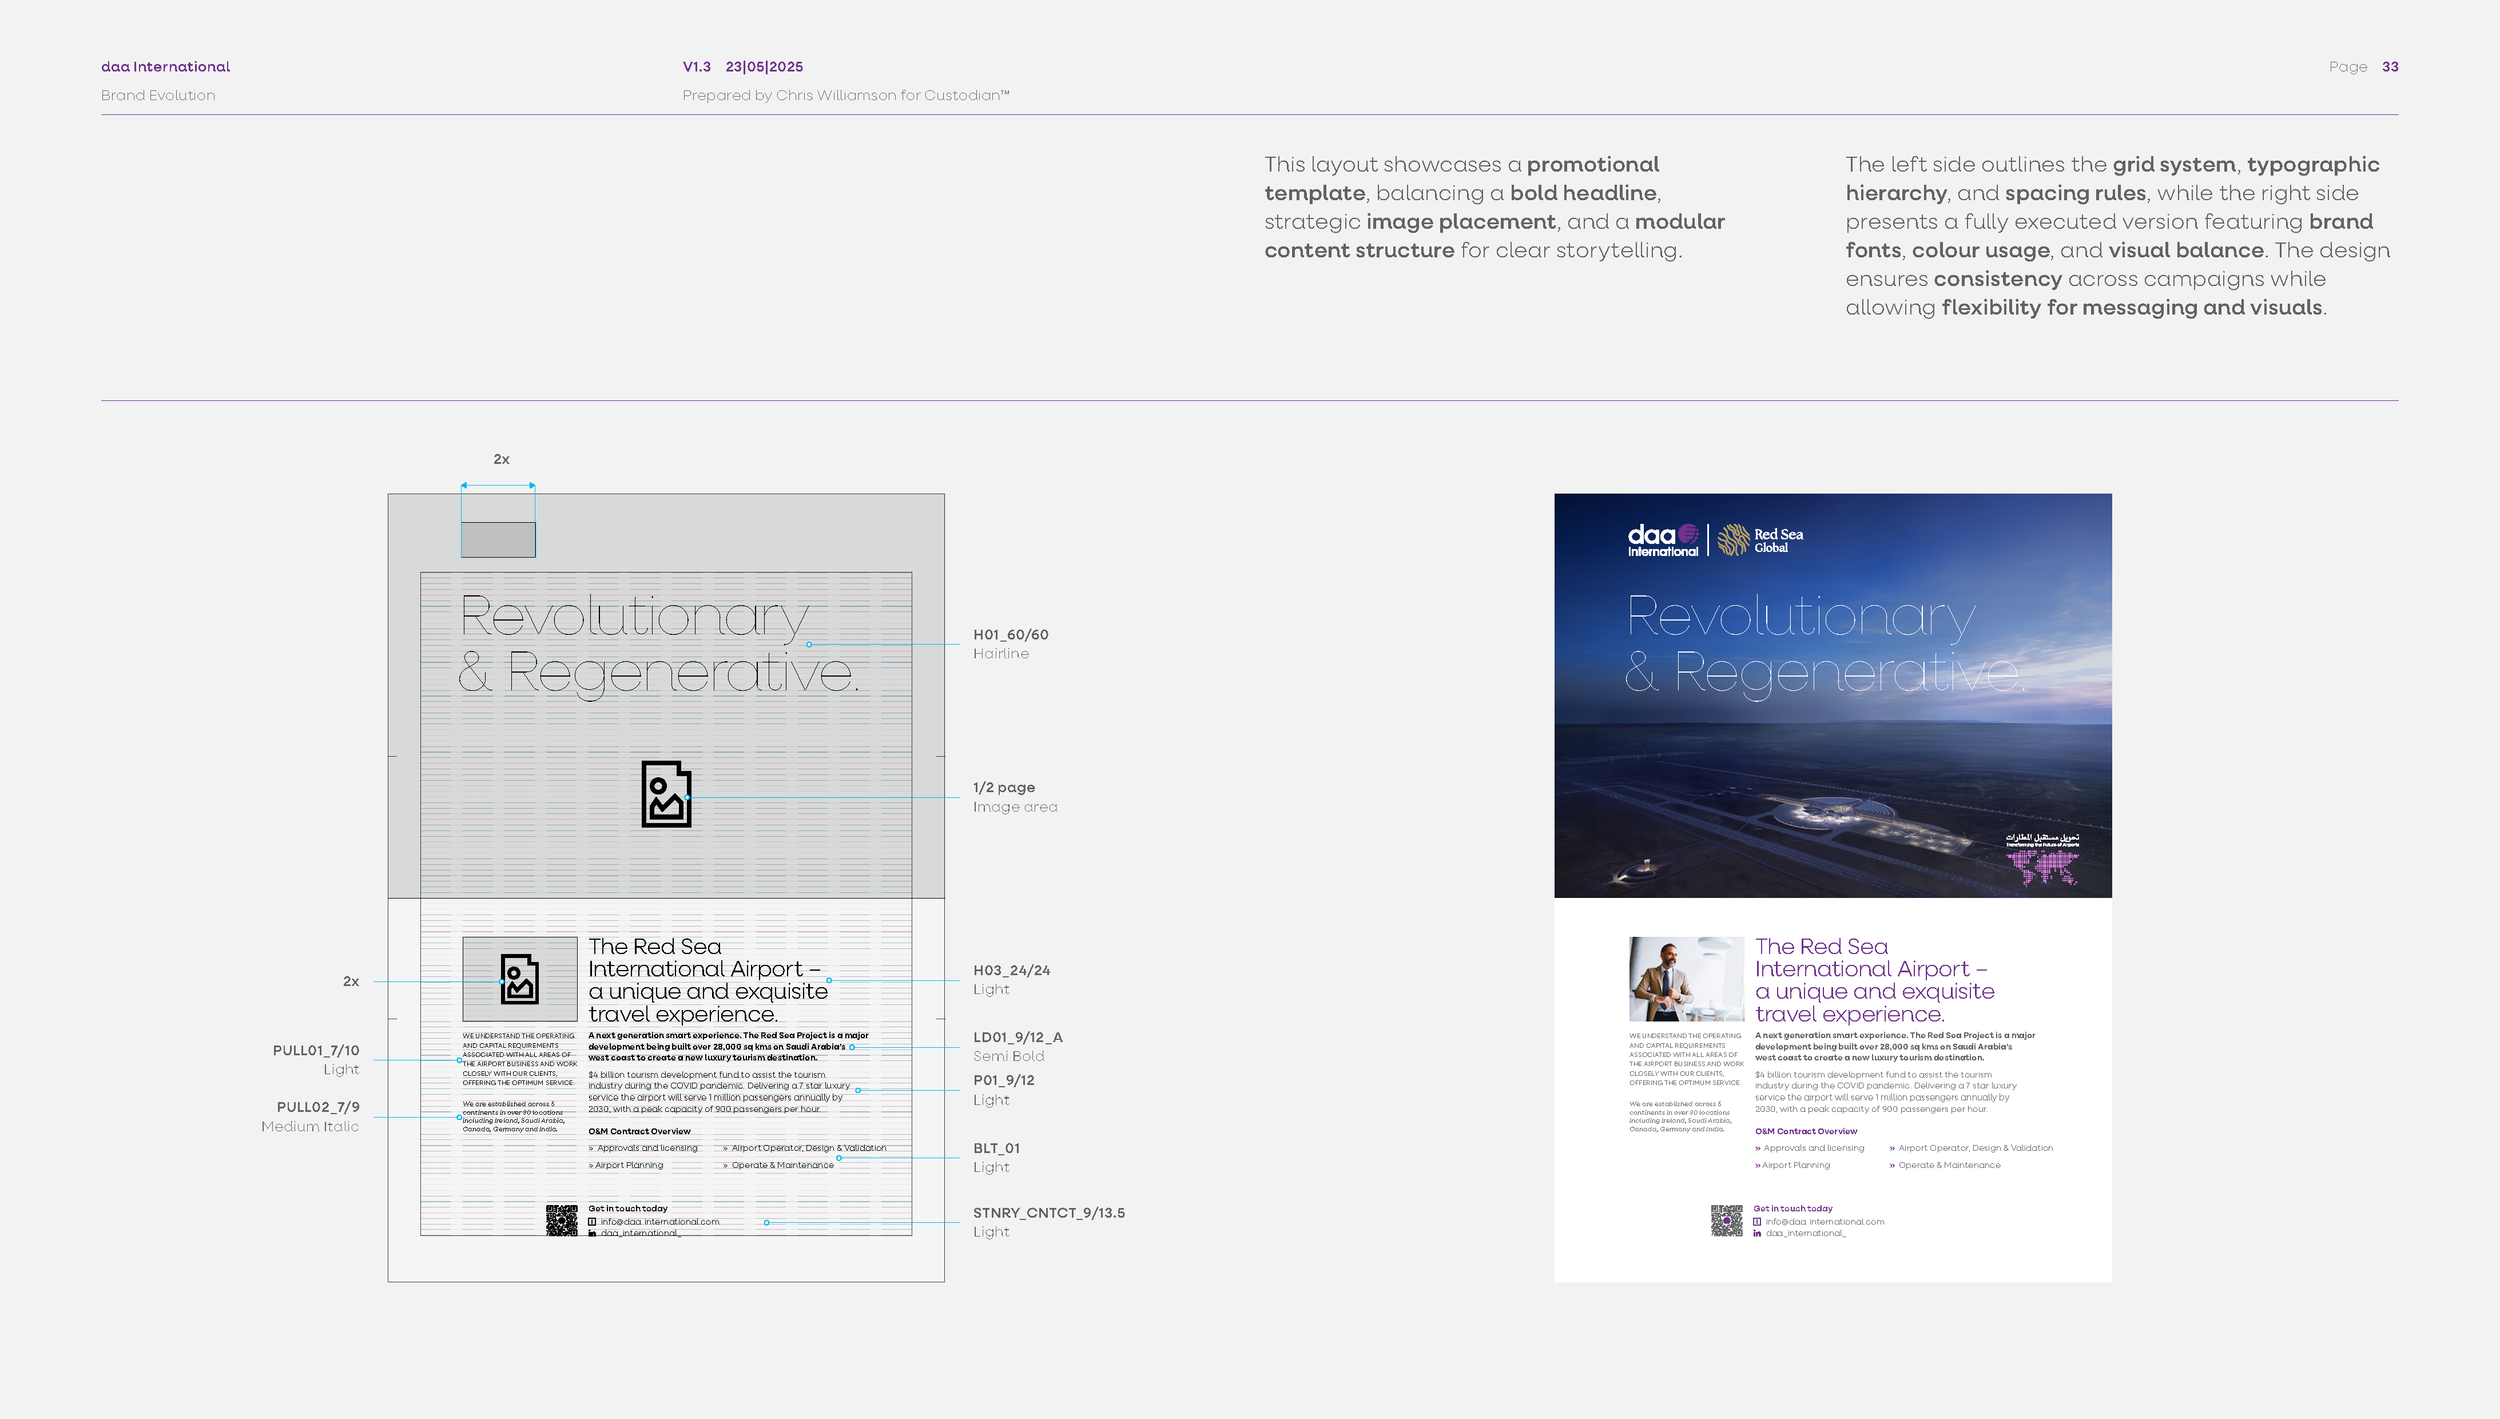Click the 'Brand Evolution' subtitle
2500x1419 pixels.
[x=158, y=95]
